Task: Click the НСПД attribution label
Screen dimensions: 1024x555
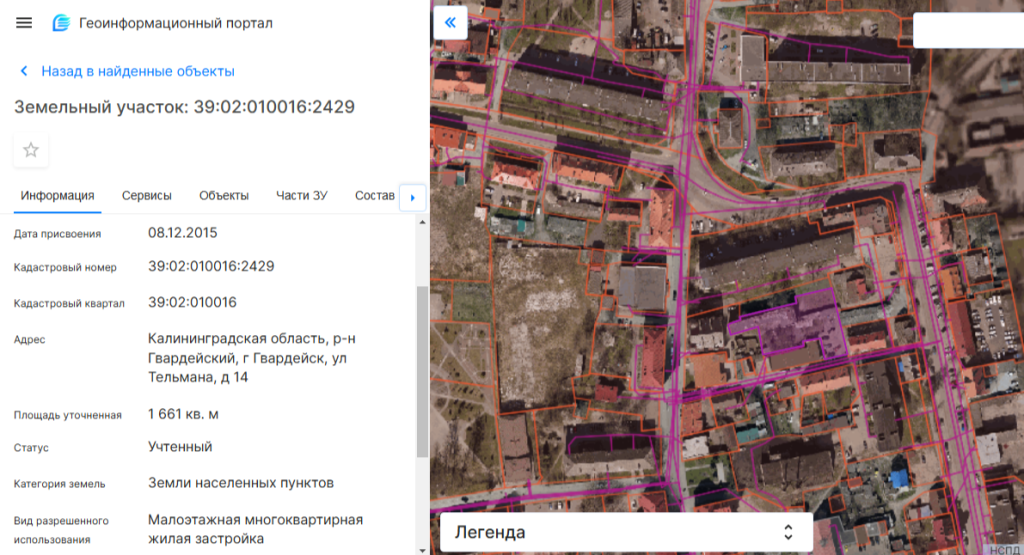Action: pyautogui.click(x=1005, y=549)
